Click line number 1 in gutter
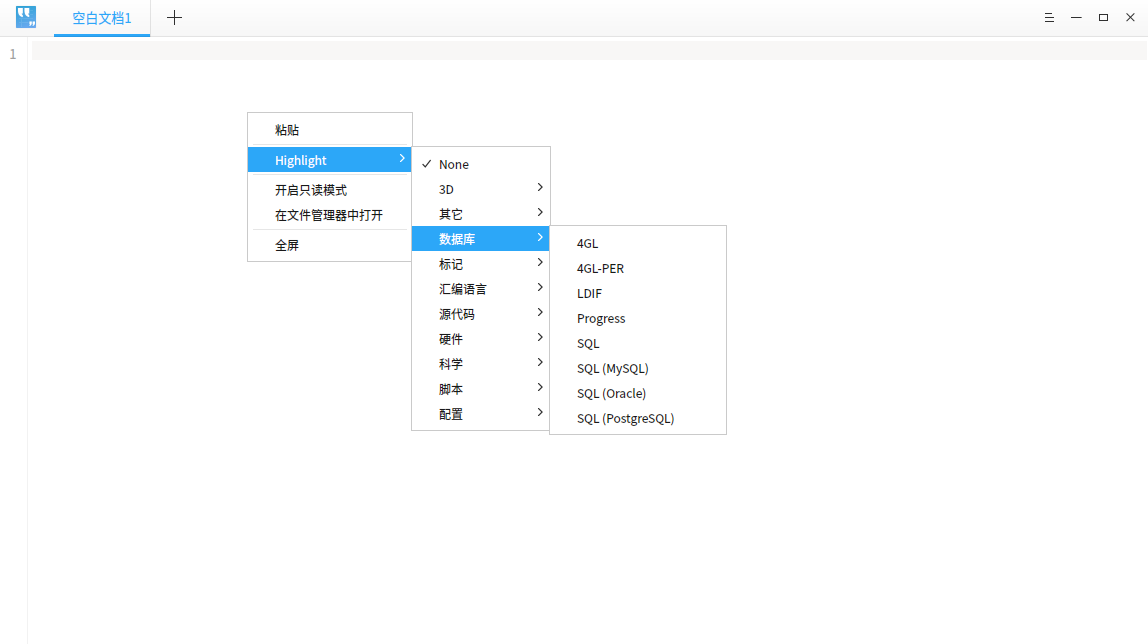 point(12,54)
